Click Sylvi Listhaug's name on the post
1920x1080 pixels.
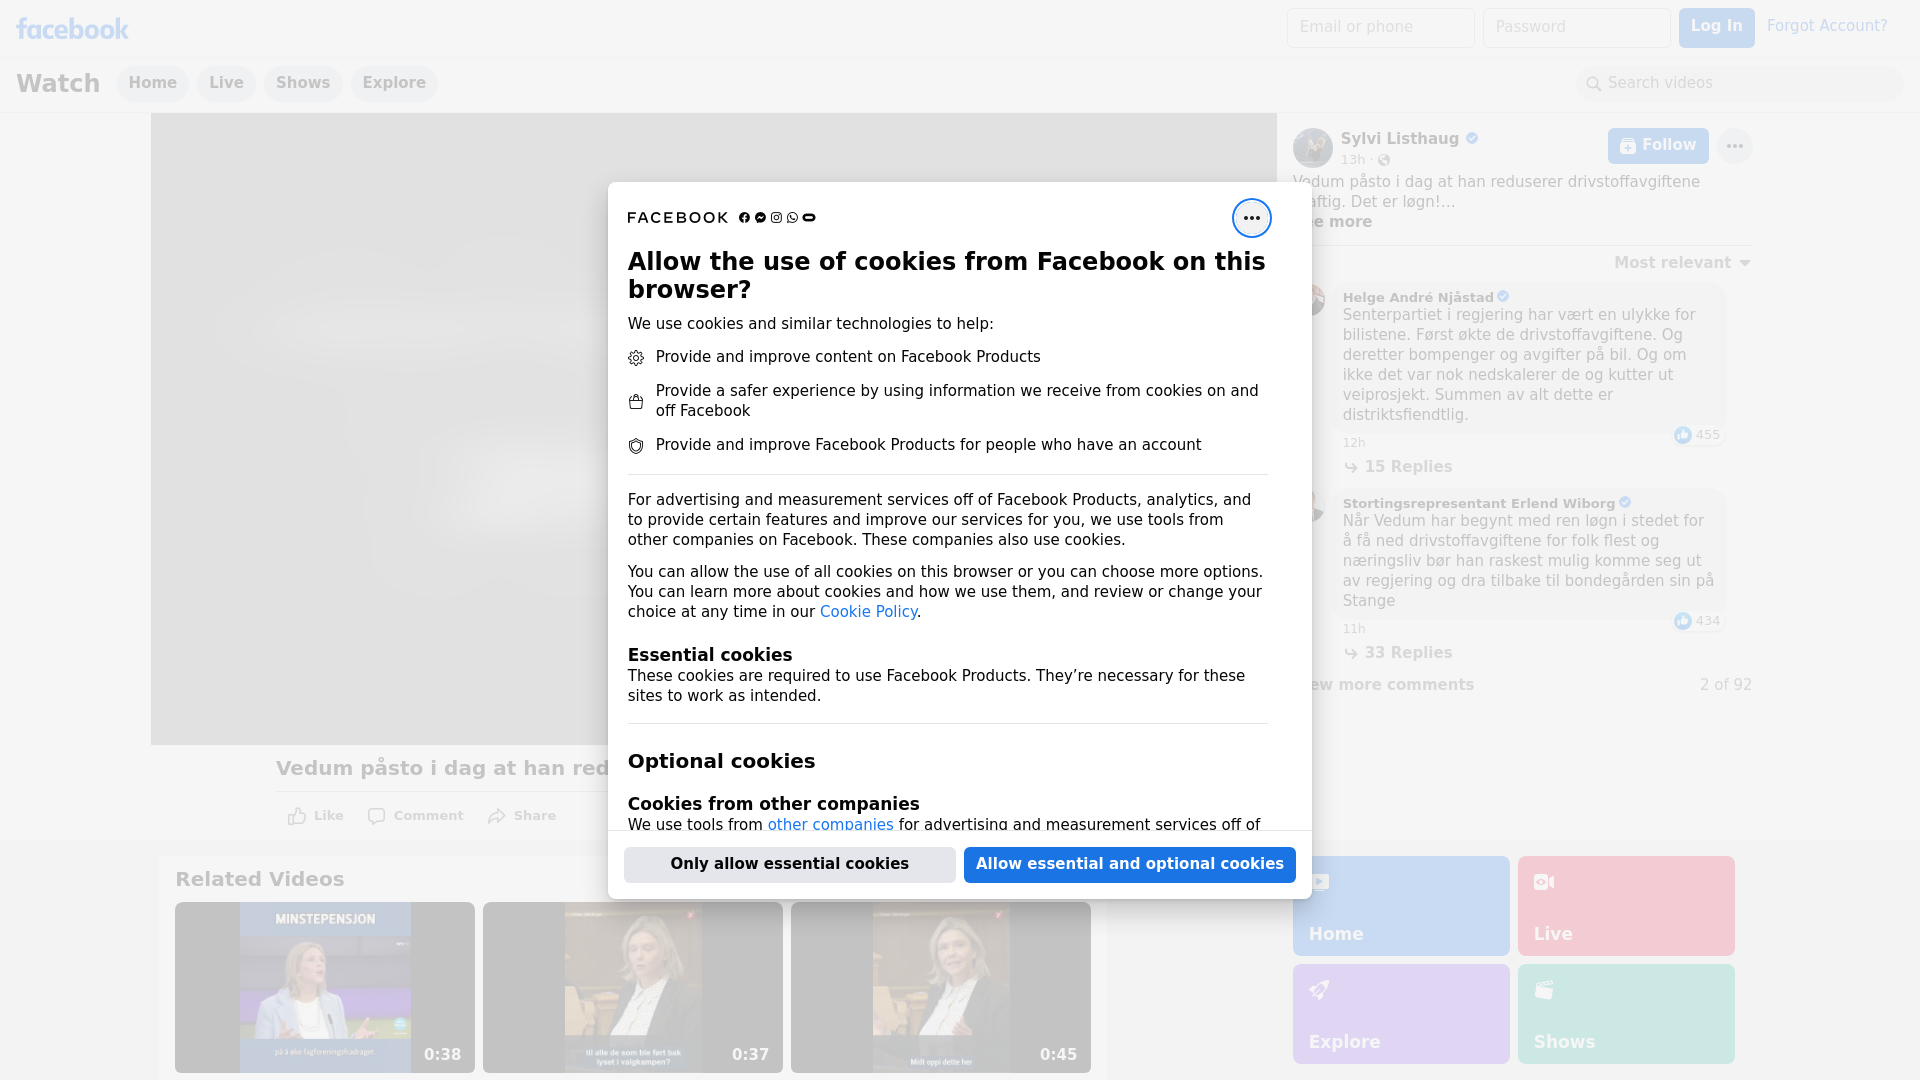pyautogui.click(x=1399, y=139)
